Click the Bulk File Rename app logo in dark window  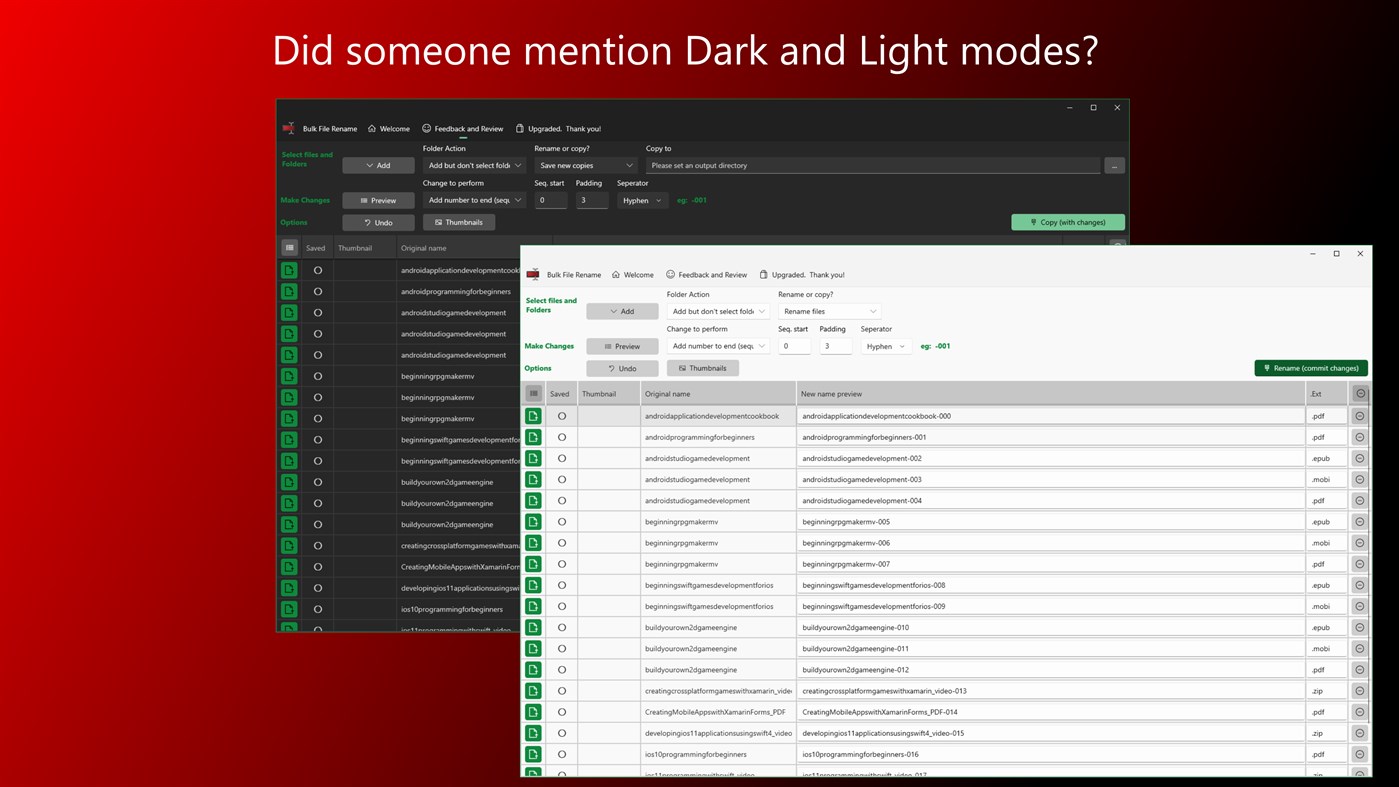289,128
